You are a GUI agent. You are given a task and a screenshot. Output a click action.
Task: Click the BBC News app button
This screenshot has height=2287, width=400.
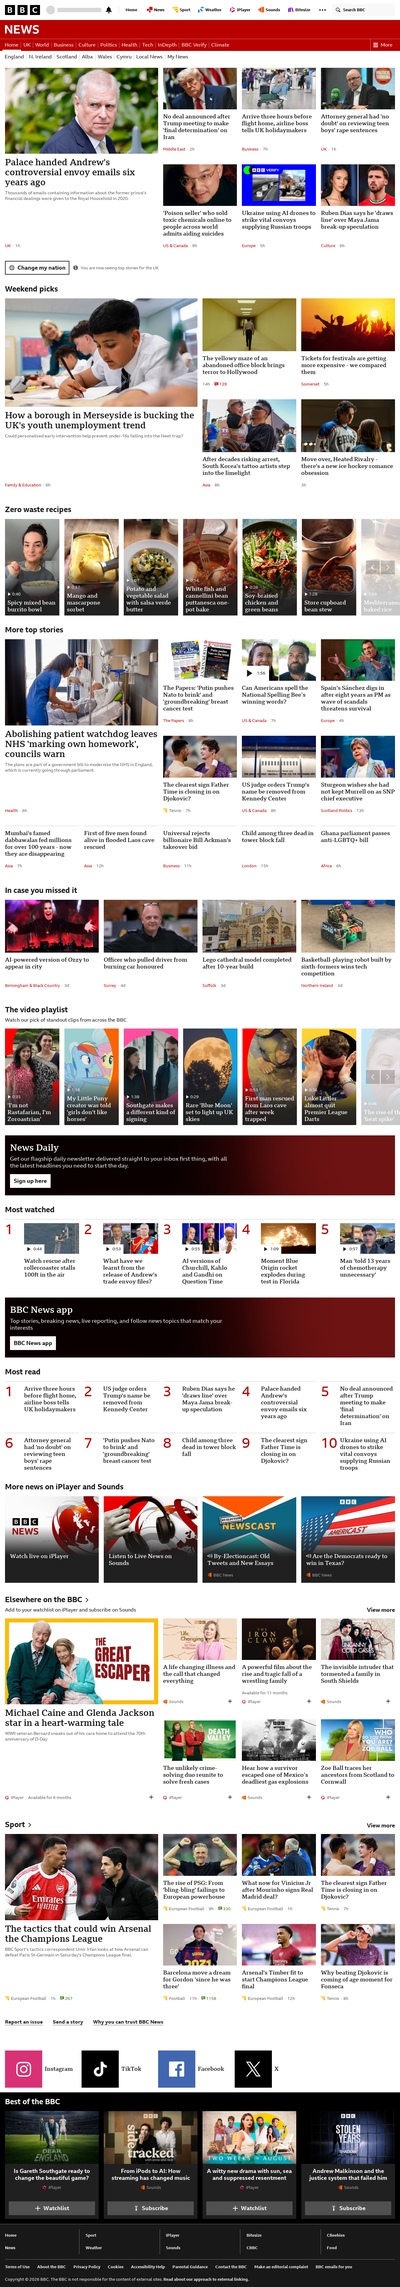click(x=33, y=1343)
